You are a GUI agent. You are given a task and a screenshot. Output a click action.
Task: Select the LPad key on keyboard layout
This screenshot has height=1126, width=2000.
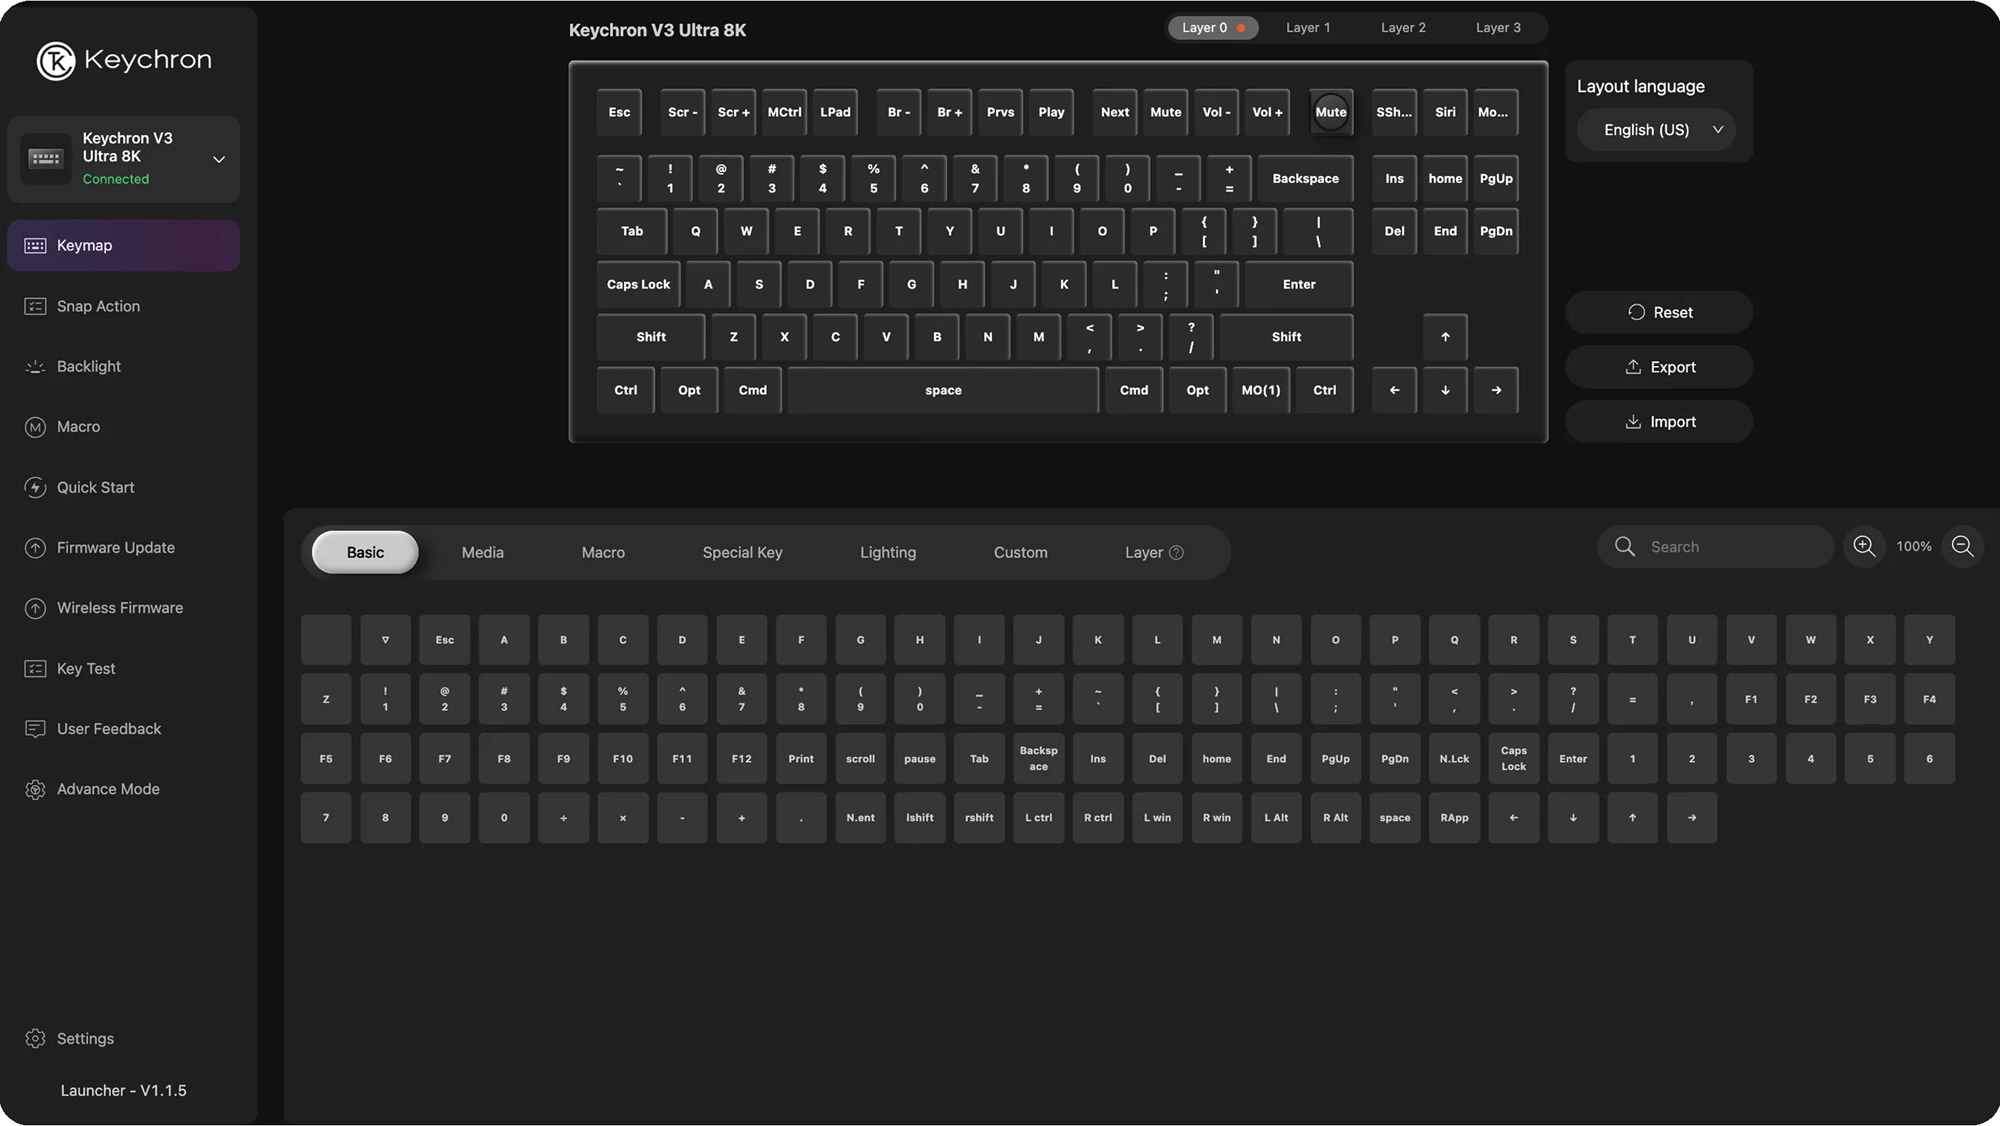tap(835, 112)
